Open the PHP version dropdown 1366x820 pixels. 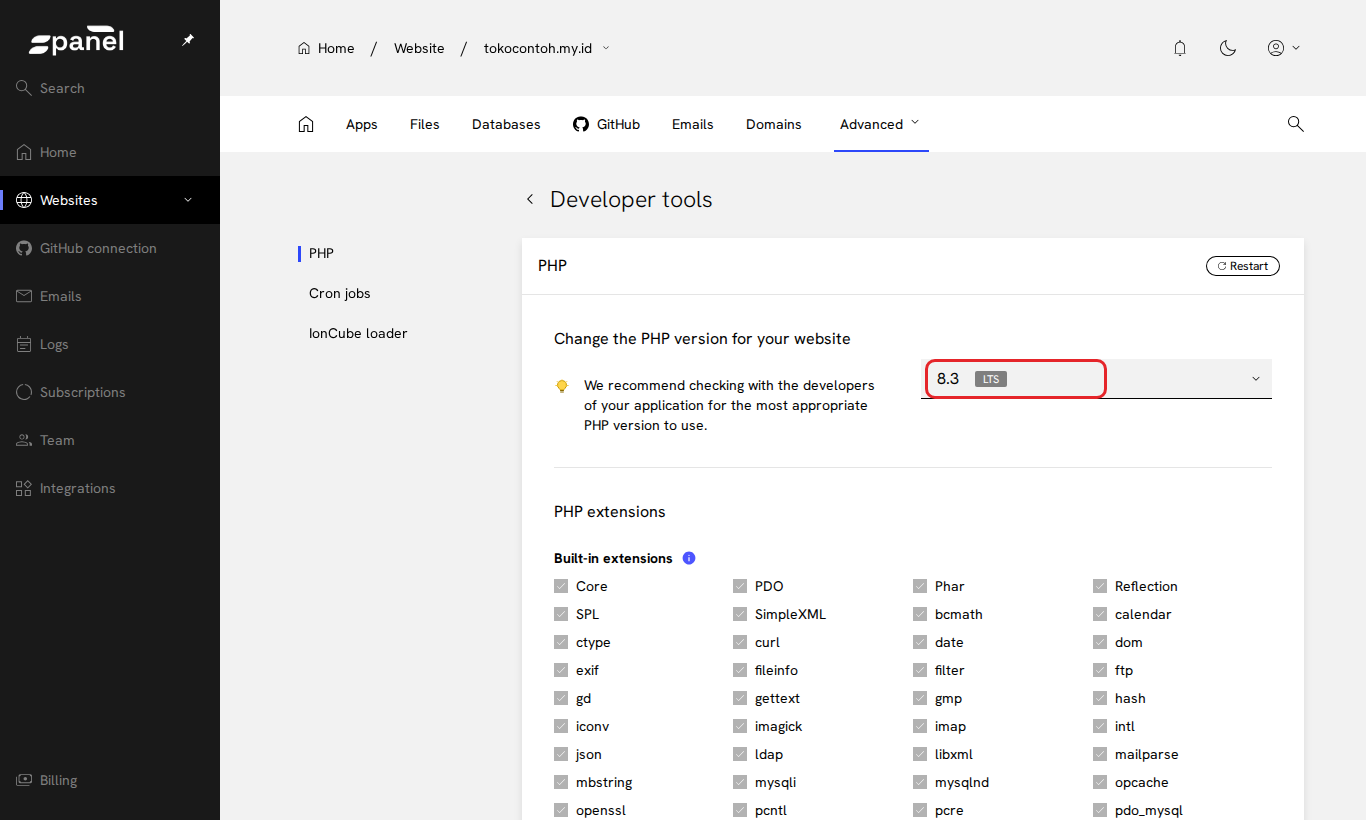pos(1096,379)
